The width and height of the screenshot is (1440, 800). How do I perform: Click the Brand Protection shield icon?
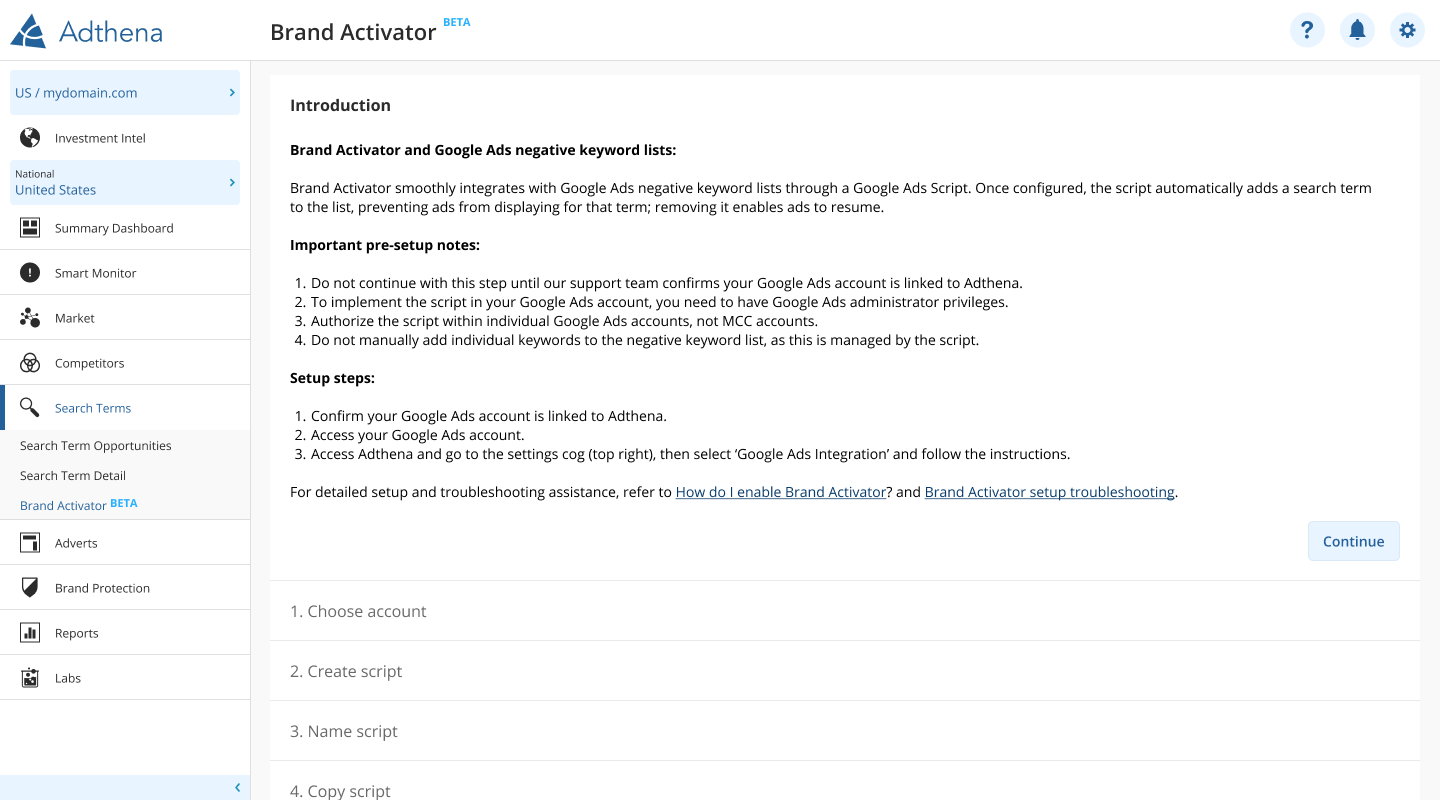pyautogui.click(x=30, y=588)
